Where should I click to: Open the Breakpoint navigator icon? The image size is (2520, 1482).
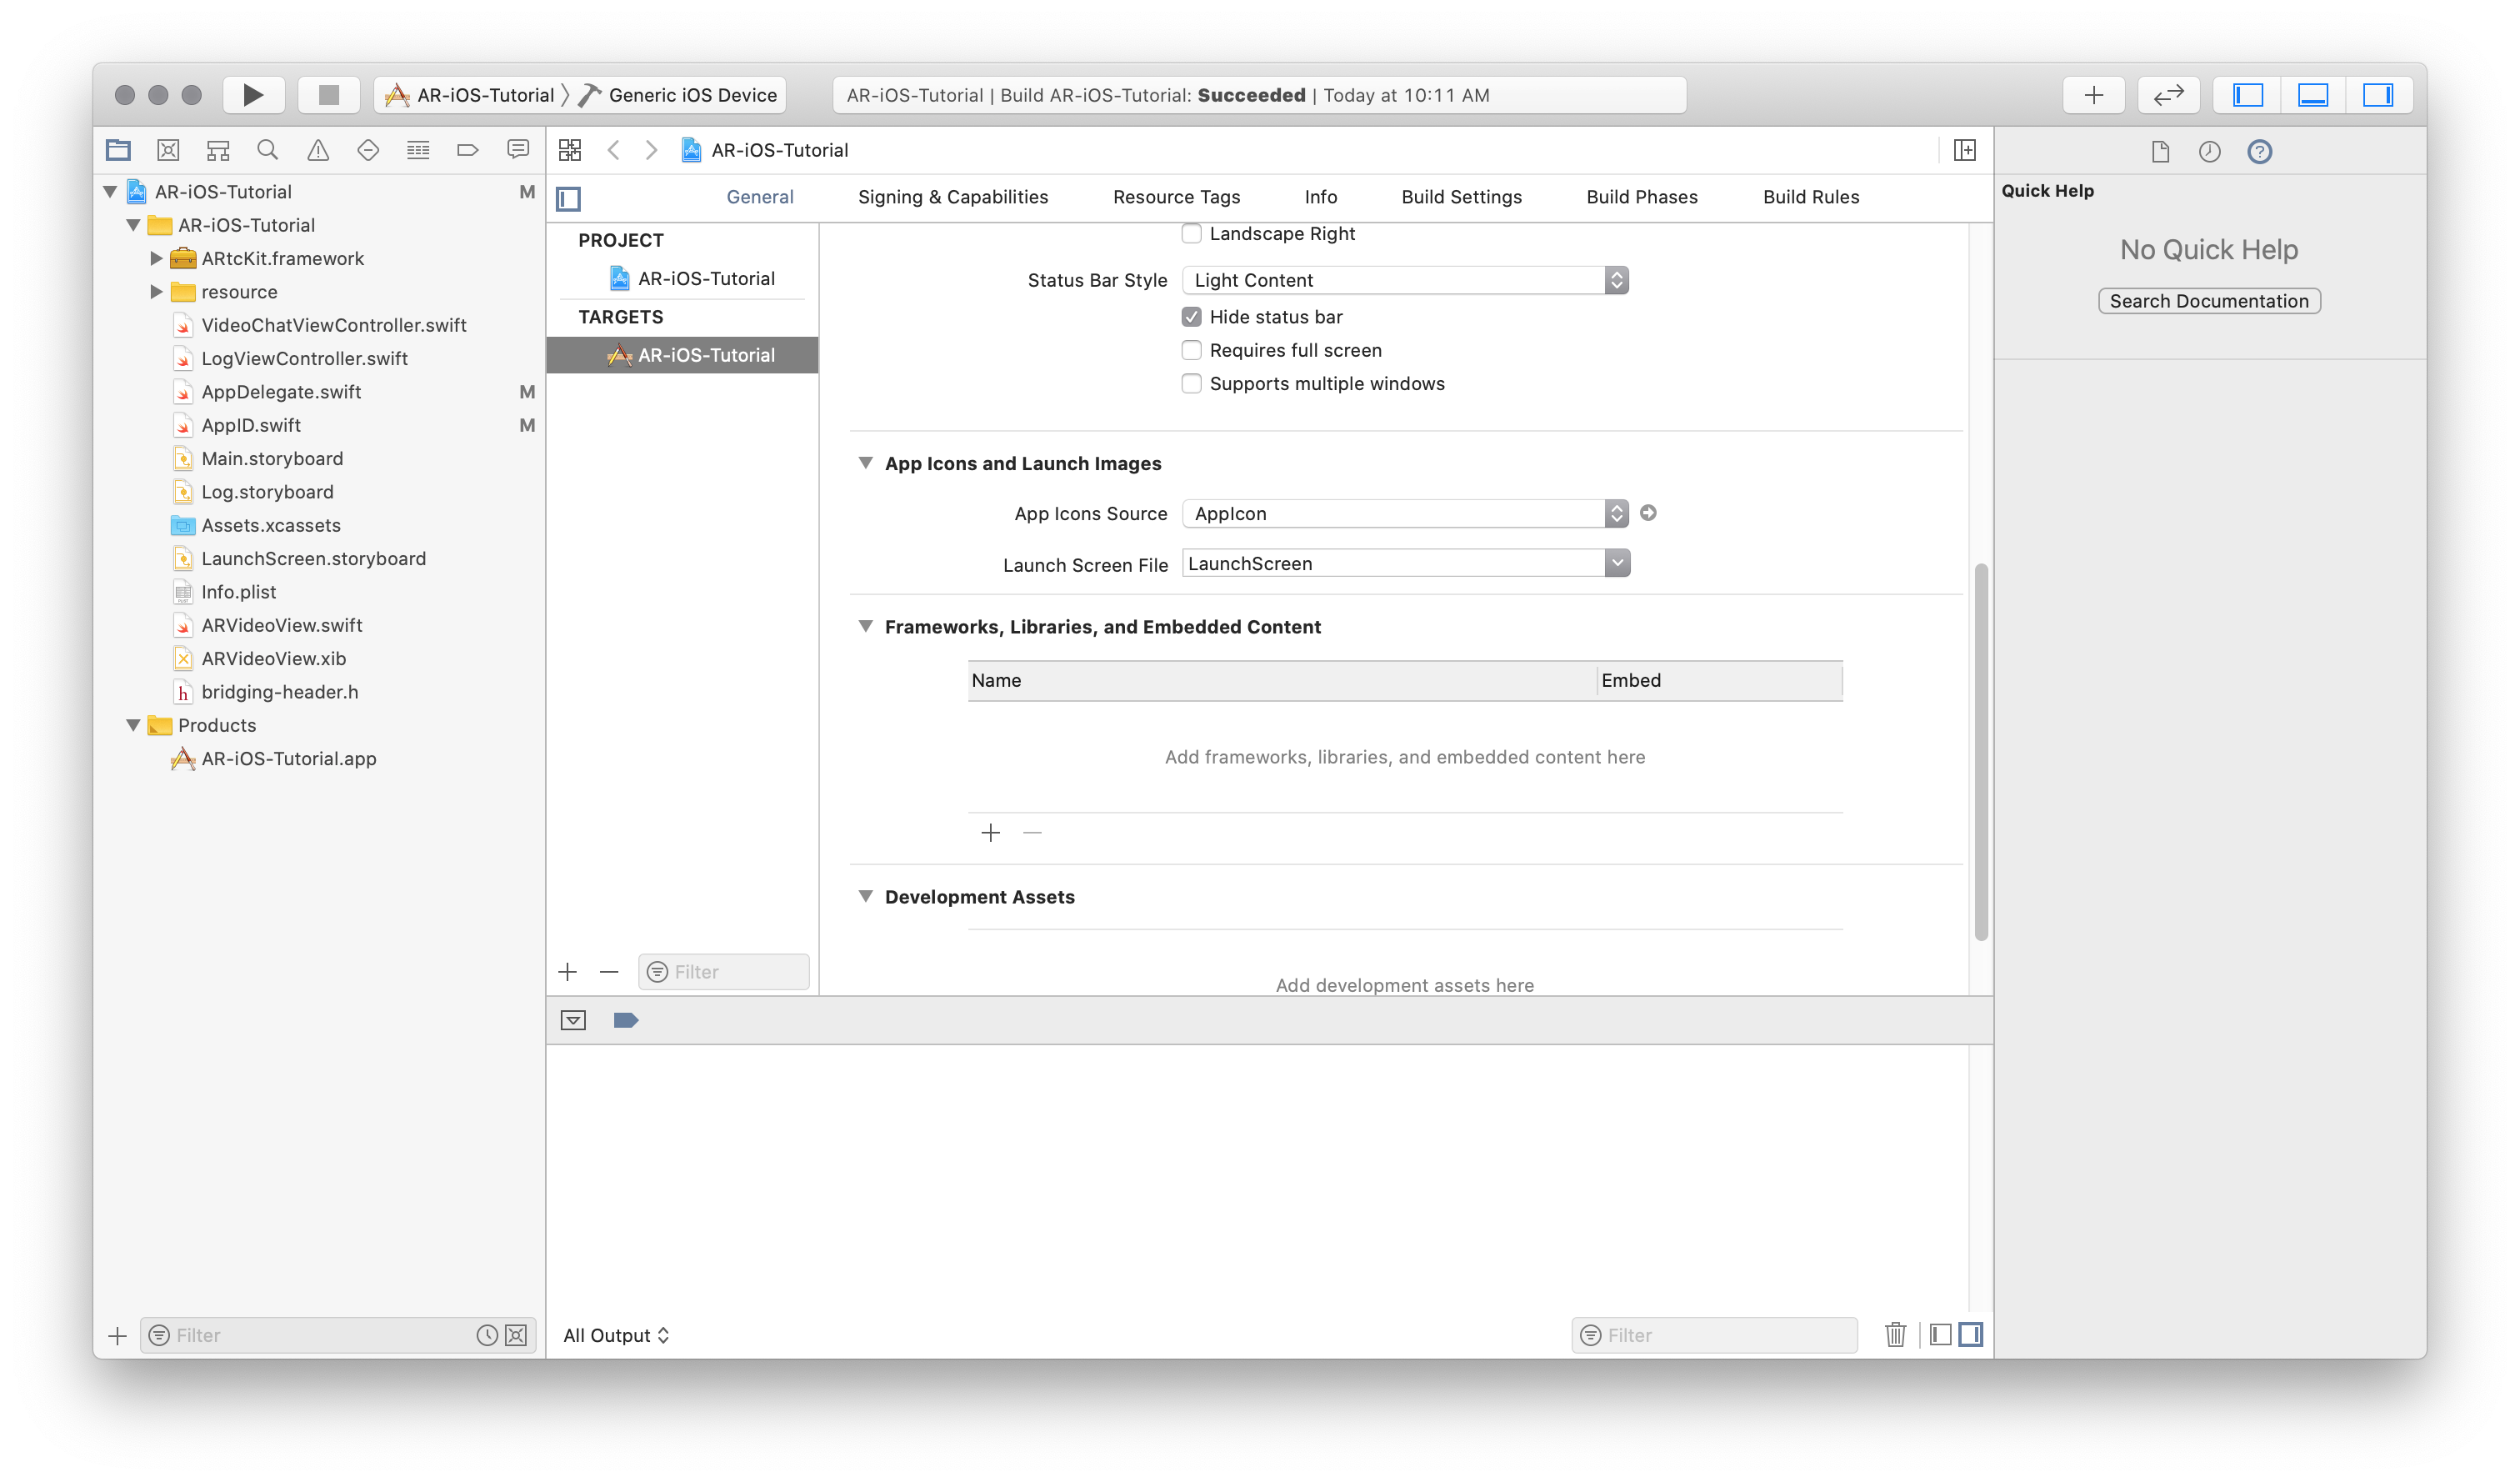(x=467, y=150)
